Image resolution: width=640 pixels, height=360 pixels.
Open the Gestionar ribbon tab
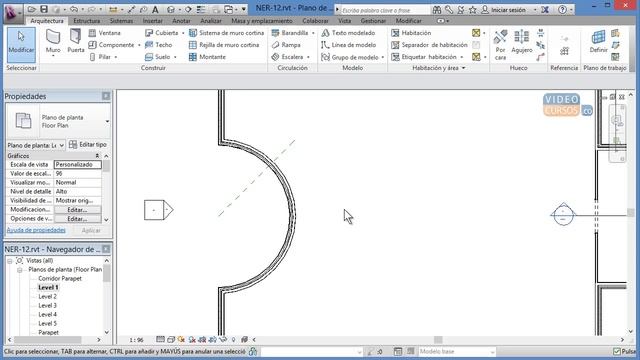coord(373,21)
